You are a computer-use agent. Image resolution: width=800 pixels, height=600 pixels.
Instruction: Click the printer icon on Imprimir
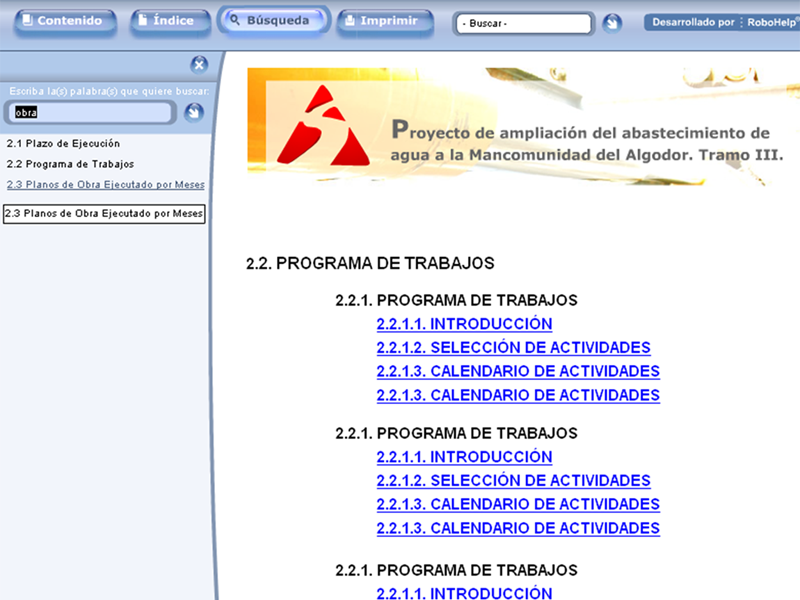tap(349, 20)
